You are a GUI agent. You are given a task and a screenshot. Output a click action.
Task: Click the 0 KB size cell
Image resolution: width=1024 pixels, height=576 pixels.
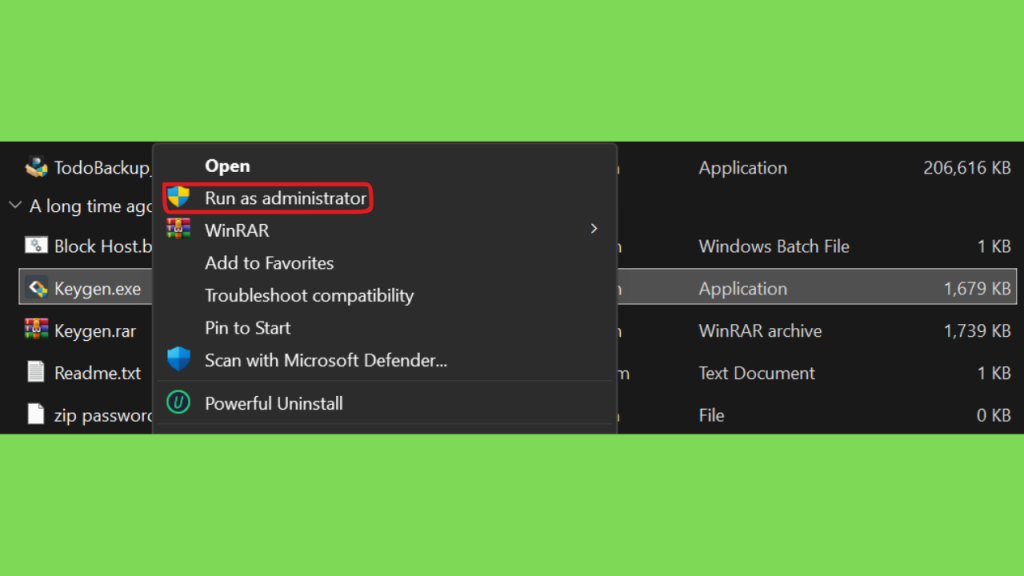point(993,415)
